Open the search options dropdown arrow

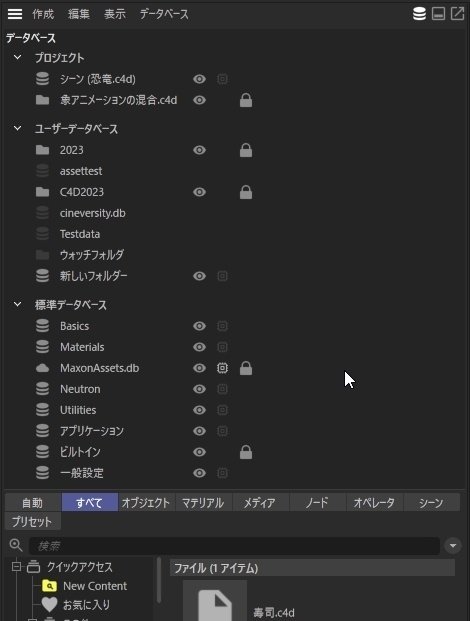(x=453, y=546)
